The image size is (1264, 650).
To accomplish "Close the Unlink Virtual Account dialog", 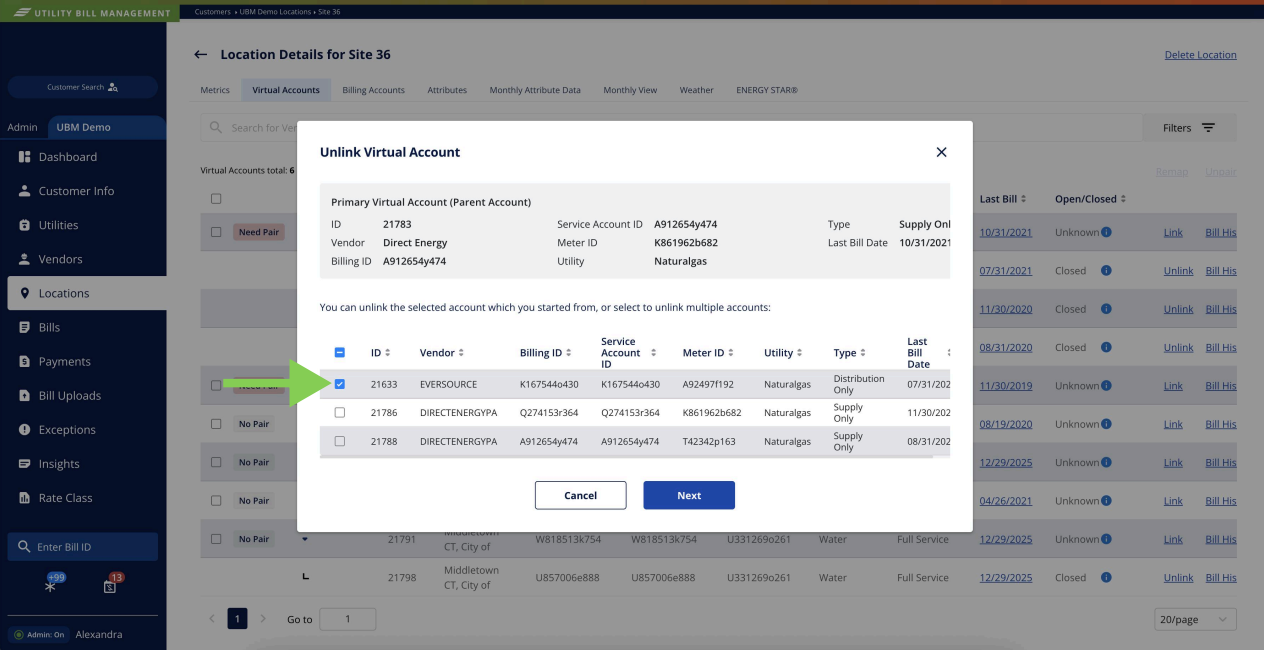I will (941, 152).
